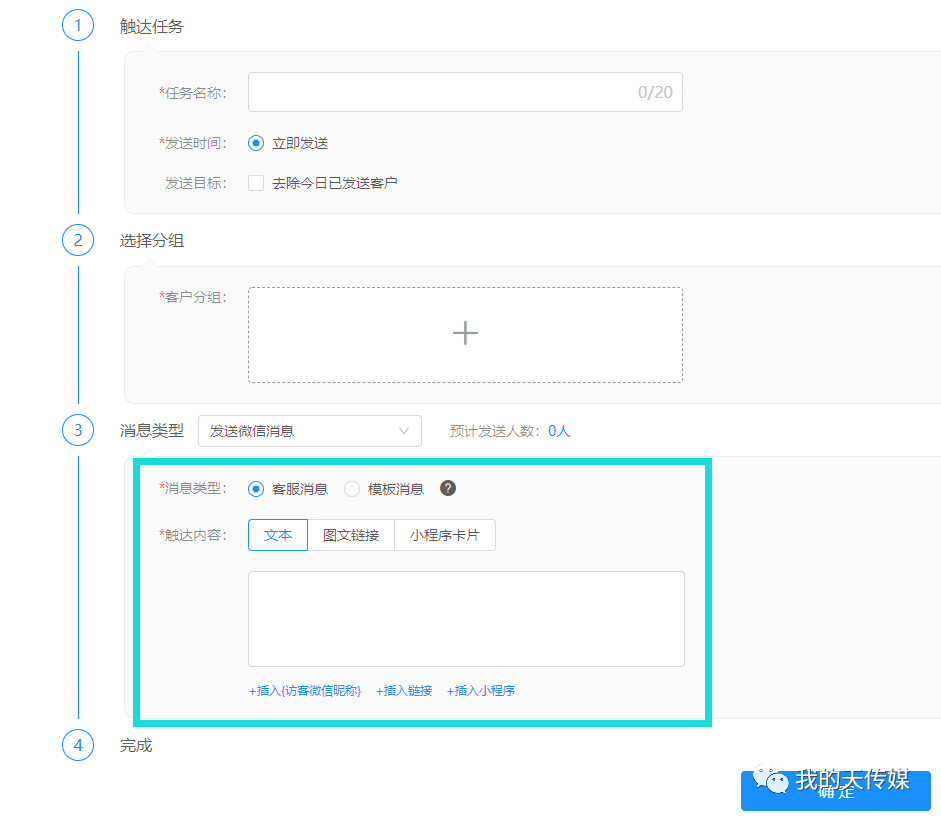Switch to the 图文链接 content tab

coord(351,535)
